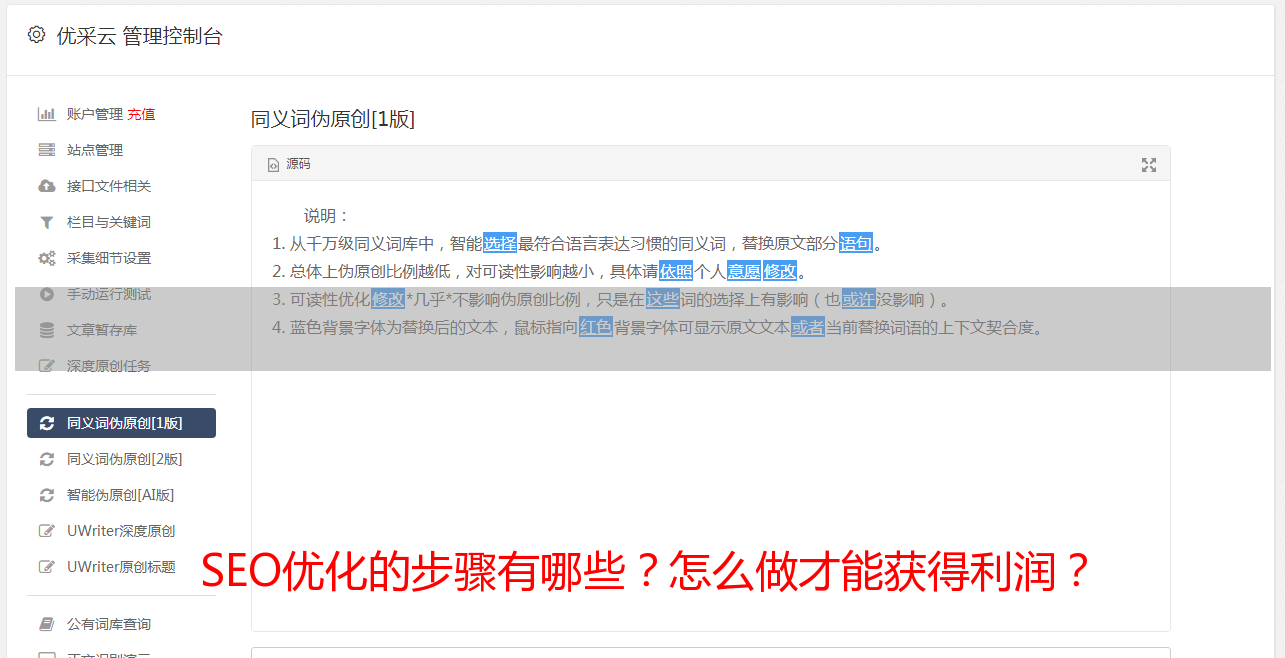
Task: Open UWriter原创标题 menu entry
Action: [x=121, y=567]
